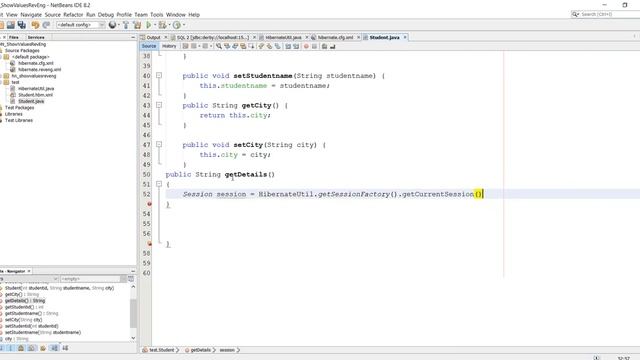Screen dimensions: 640x360
Task: Click the Navigator filter options icon beside name filter
Action: click(x=131, y=279)
